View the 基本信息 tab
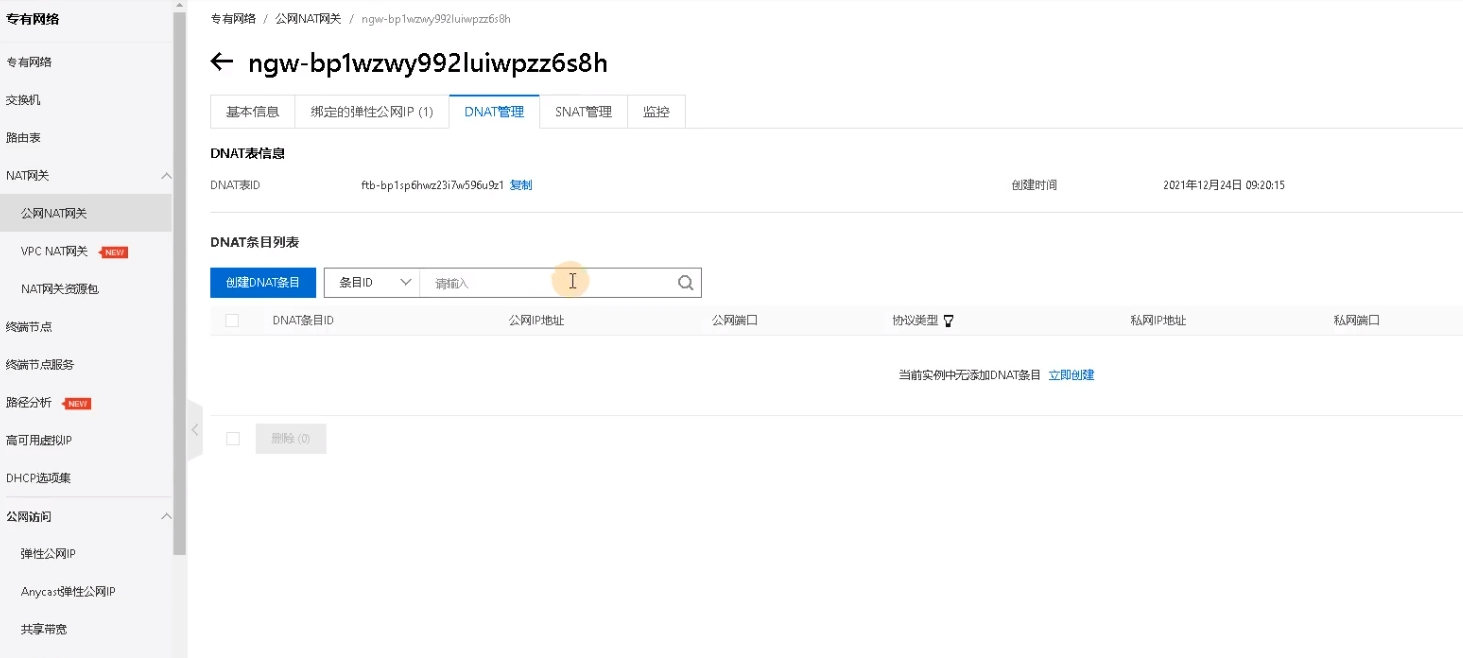The image size is (1463, 658). point(252,112)
